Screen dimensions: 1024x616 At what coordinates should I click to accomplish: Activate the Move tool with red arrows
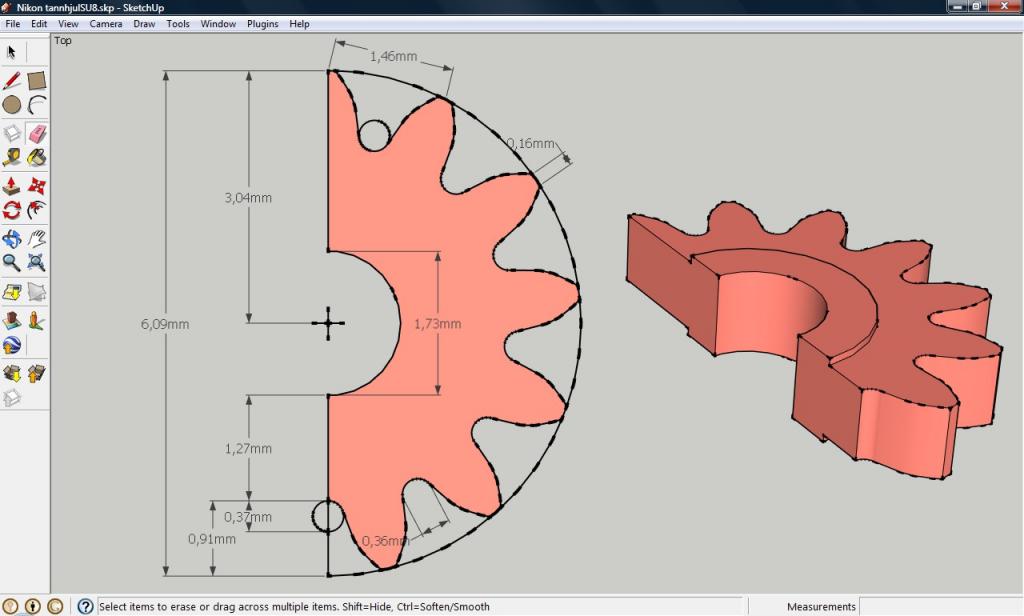pos(37,186)
